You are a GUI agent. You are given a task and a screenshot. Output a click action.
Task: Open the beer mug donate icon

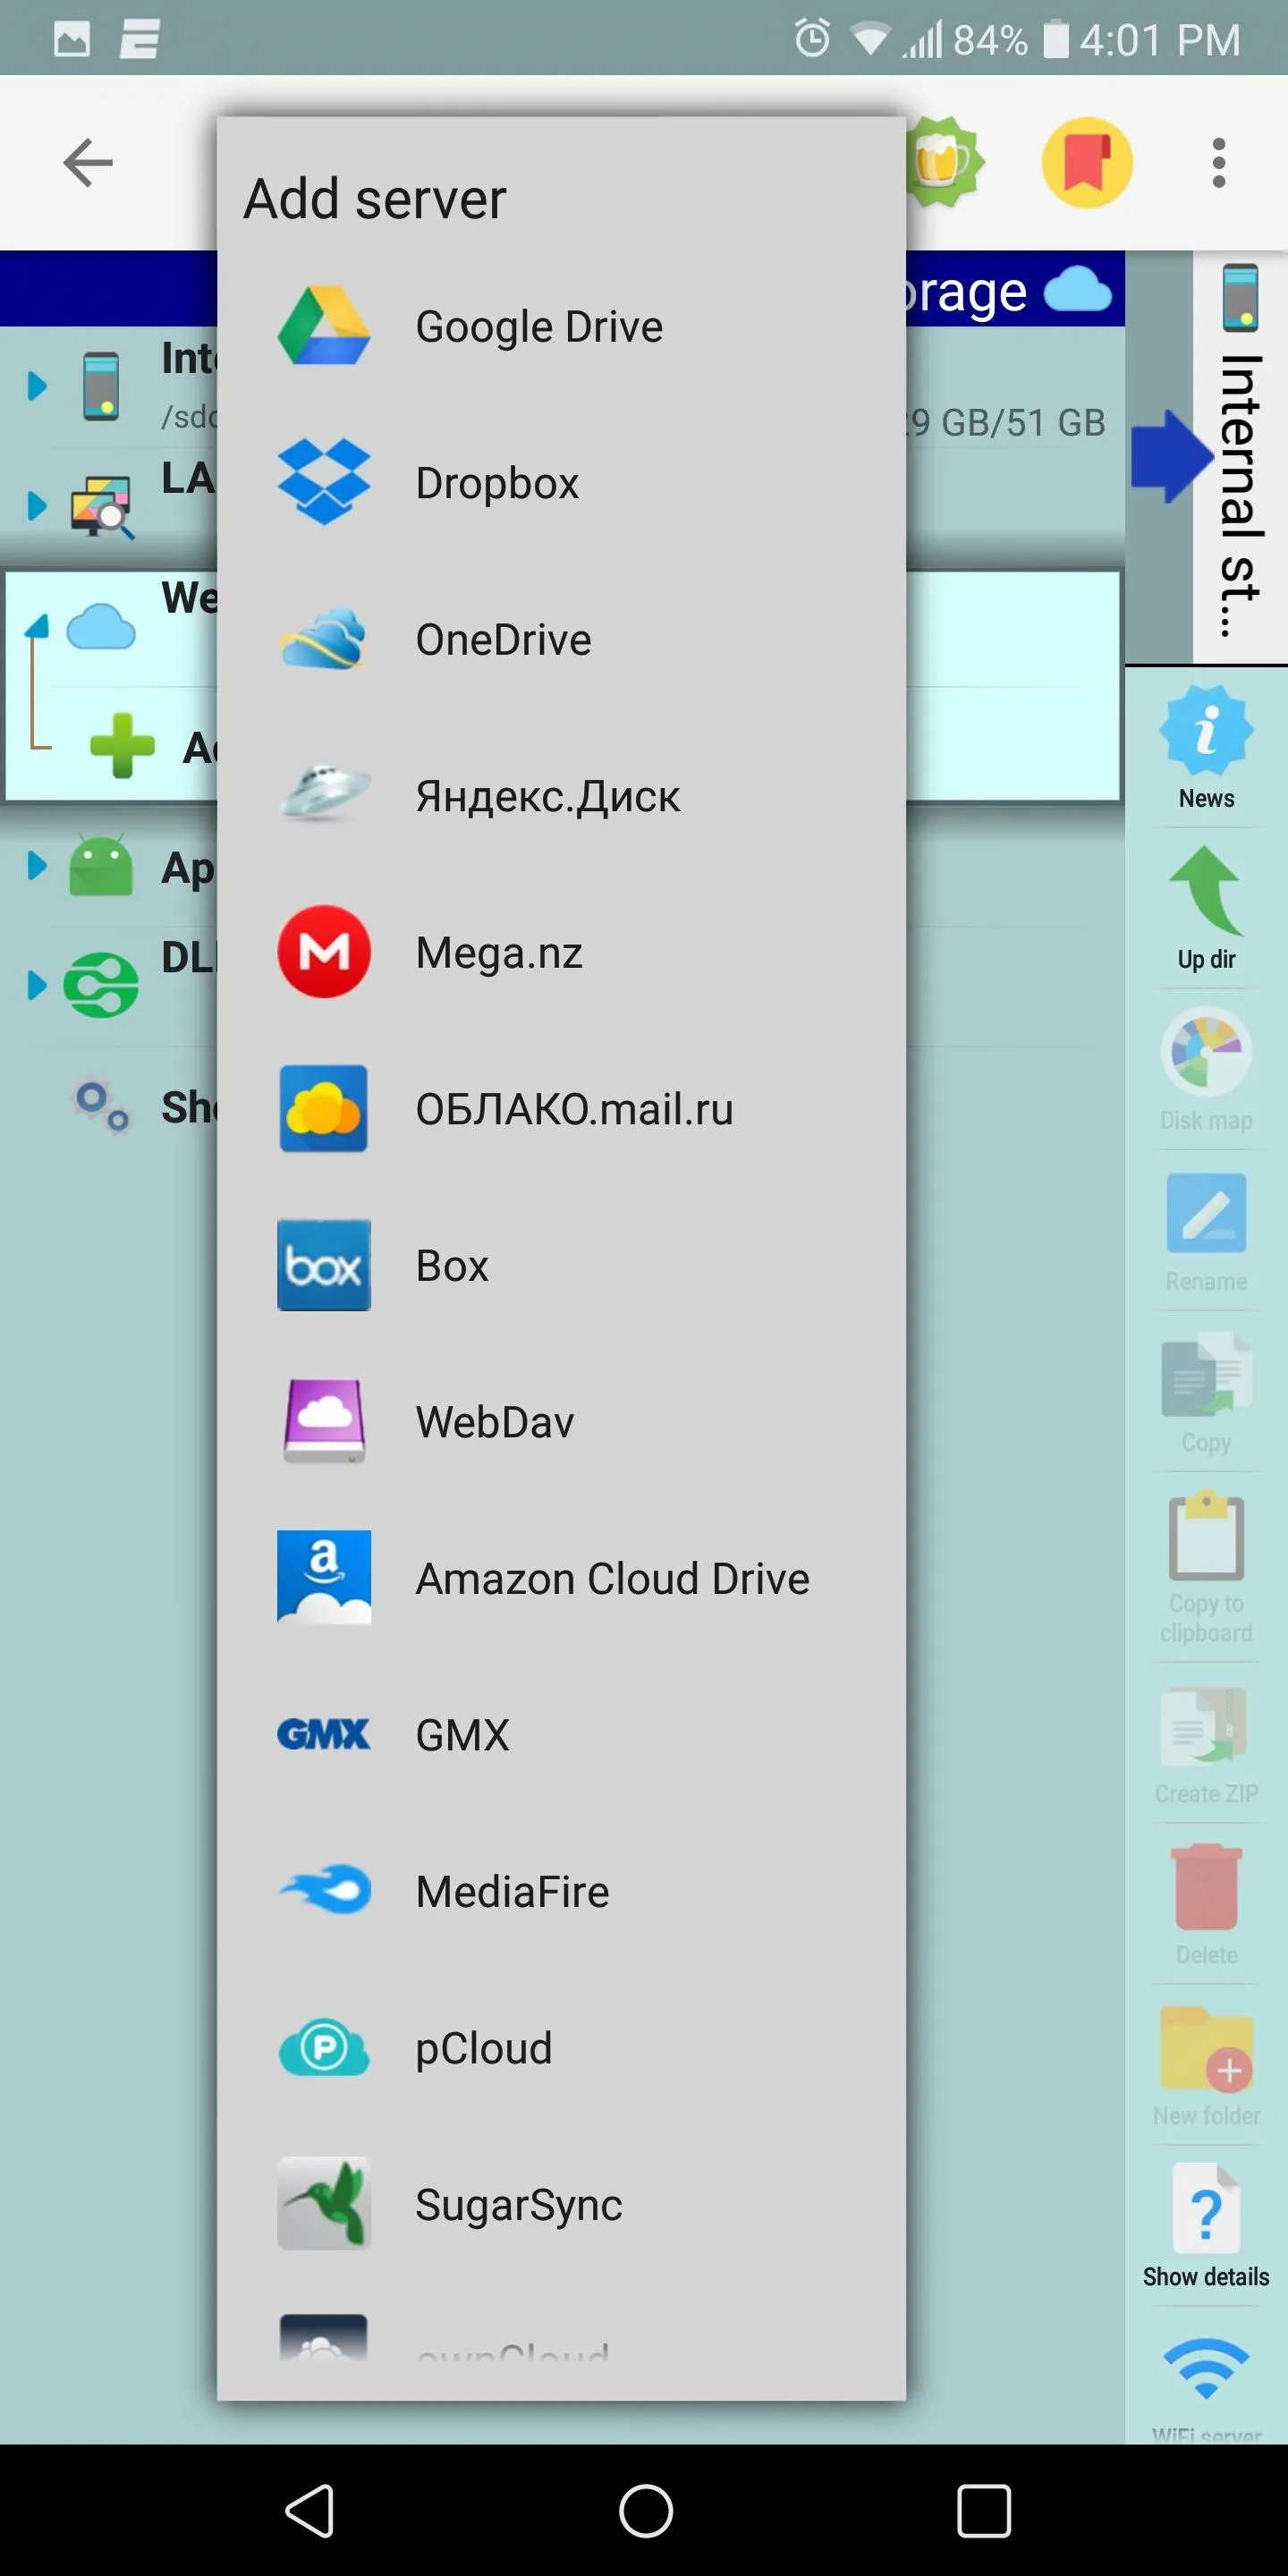click(943, 162)
